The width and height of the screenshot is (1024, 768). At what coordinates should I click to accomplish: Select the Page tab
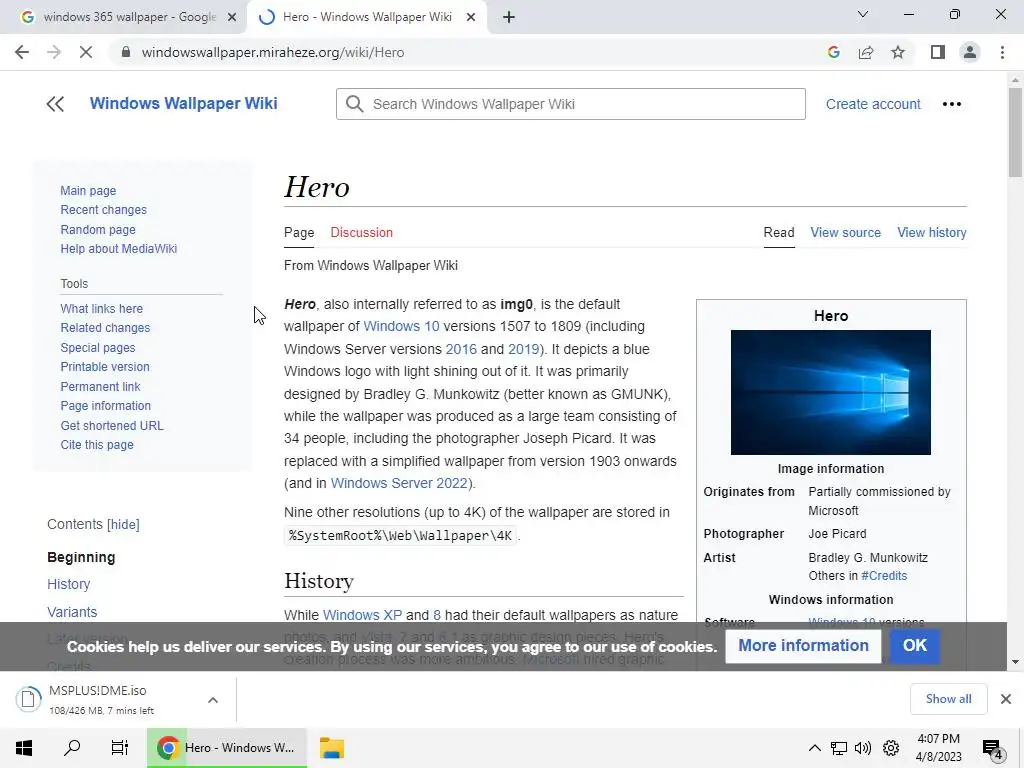pos(299,232)
